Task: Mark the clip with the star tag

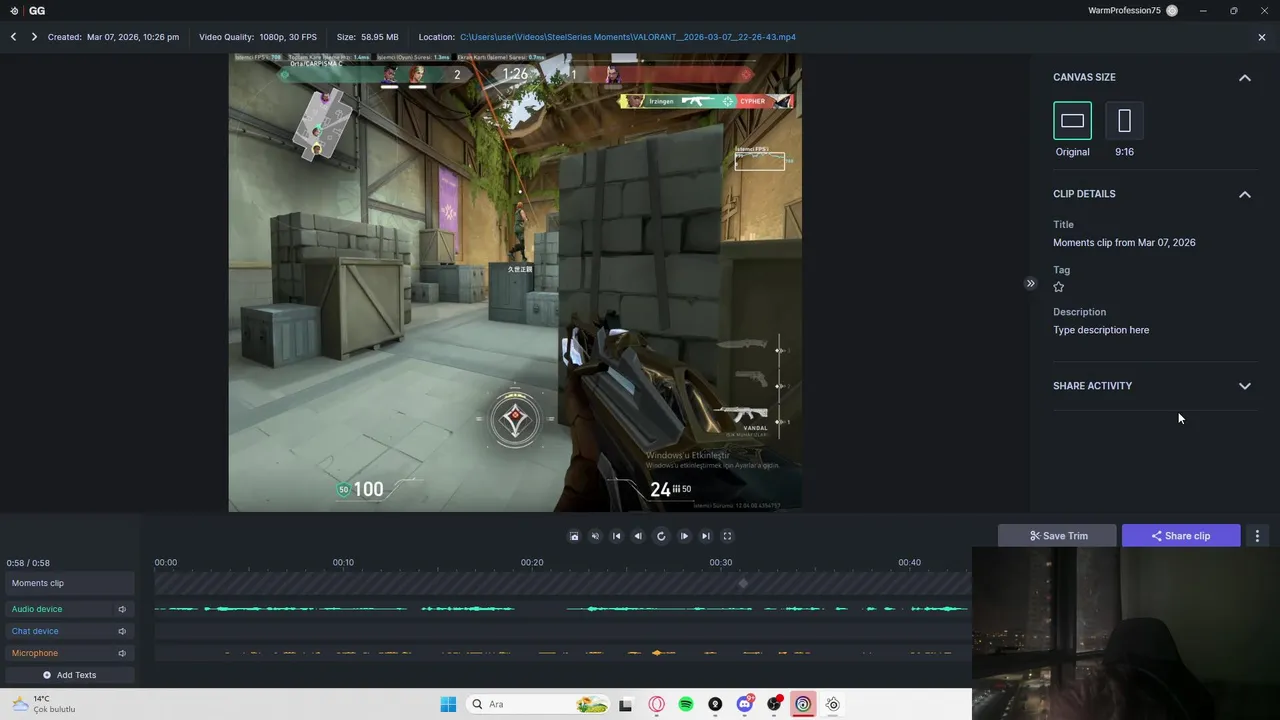Action: click(x=1059, y=287)
